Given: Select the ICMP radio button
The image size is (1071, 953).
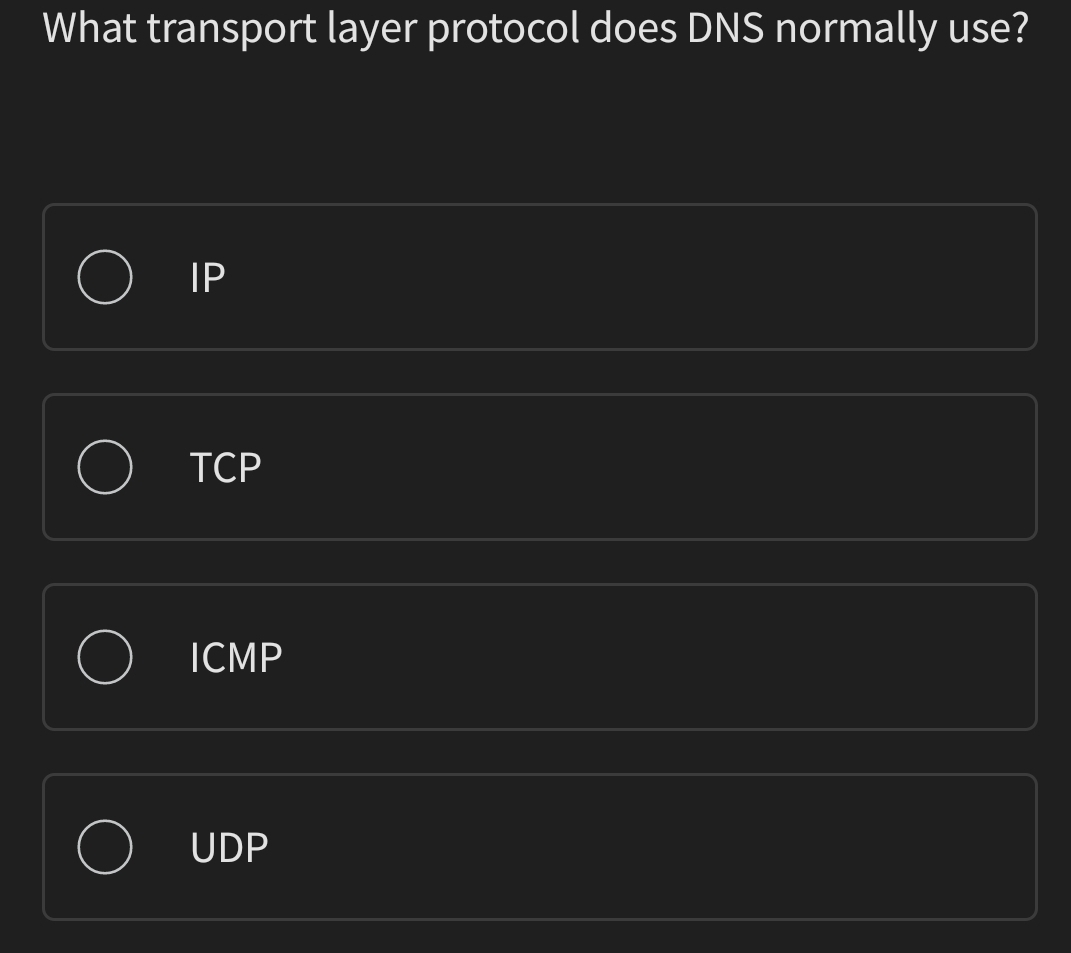Looking at the screenshot, I should 105,656.
